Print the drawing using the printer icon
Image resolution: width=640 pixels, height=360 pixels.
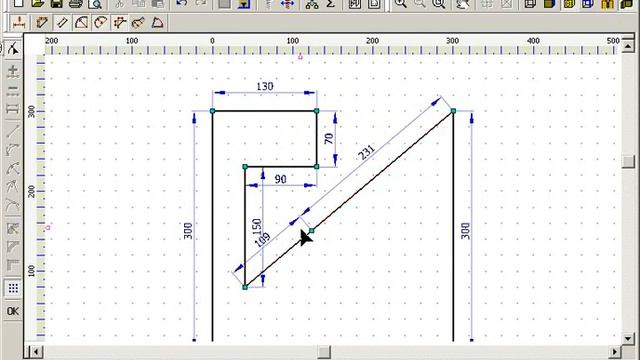click(76, 4)
